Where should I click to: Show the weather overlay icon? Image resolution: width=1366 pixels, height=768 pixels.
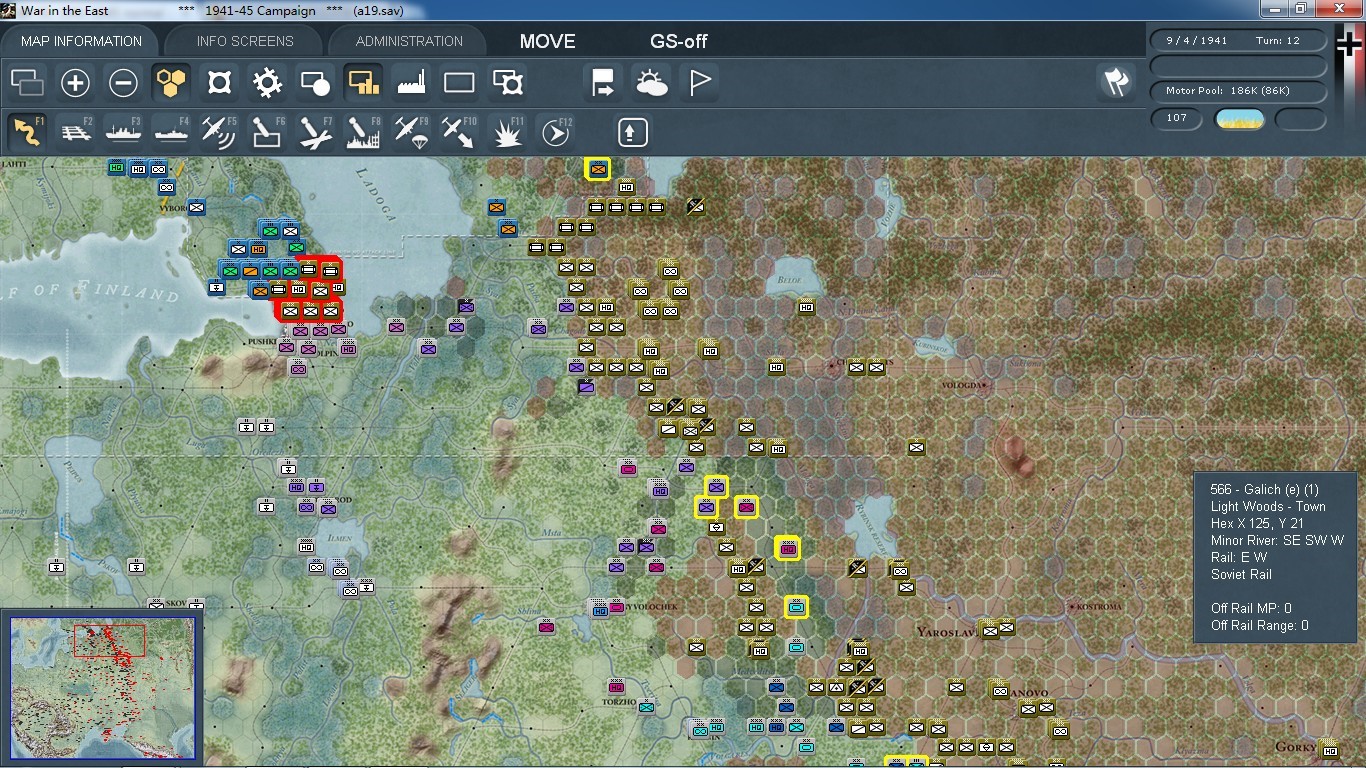652,83
